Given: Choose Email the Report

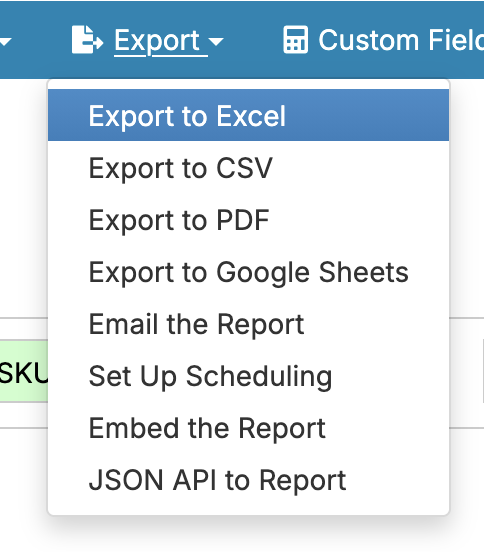Looking at the screenshot, I should click(249, 324).
